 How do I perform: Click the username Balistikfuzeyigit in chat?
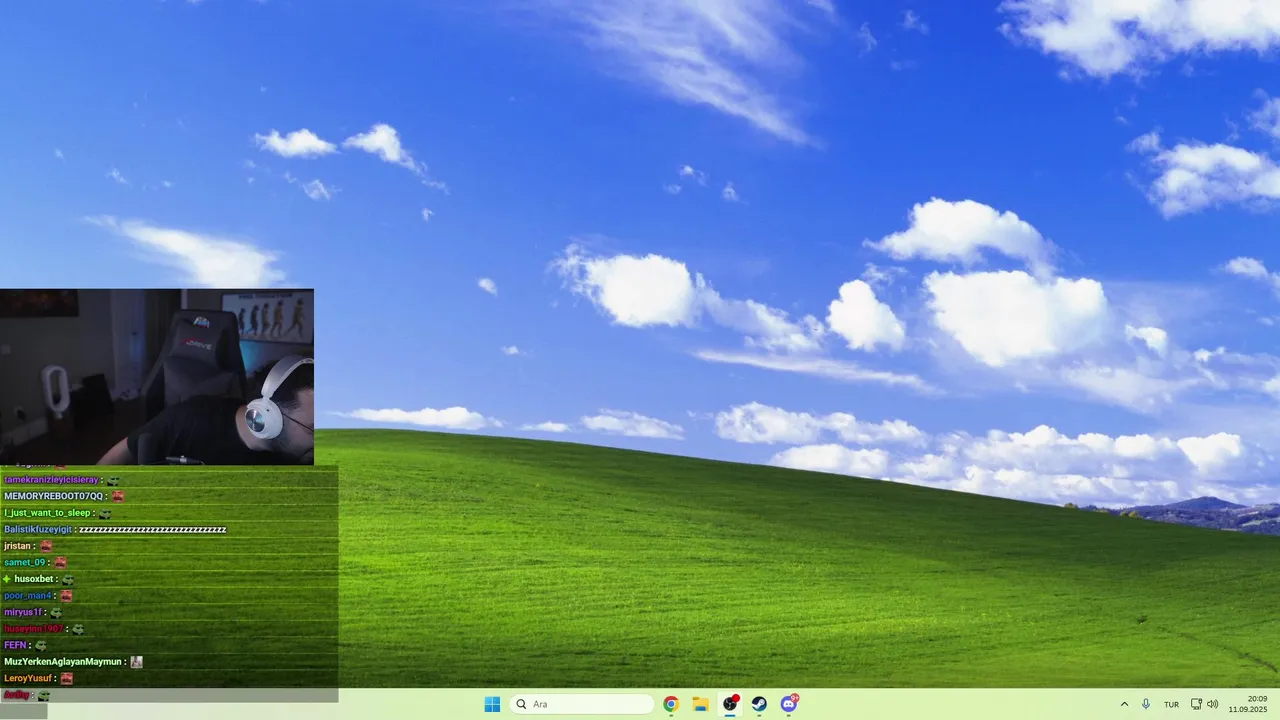pos(38,529)
